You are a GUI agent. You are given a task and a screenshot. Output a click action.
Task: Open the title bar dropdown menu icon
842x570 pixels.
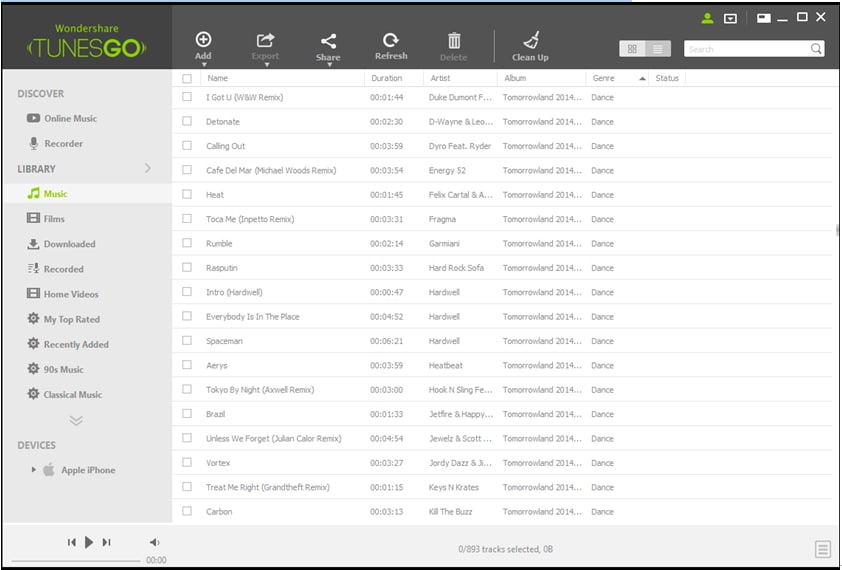pyautogui.click(x=730, y=19)
